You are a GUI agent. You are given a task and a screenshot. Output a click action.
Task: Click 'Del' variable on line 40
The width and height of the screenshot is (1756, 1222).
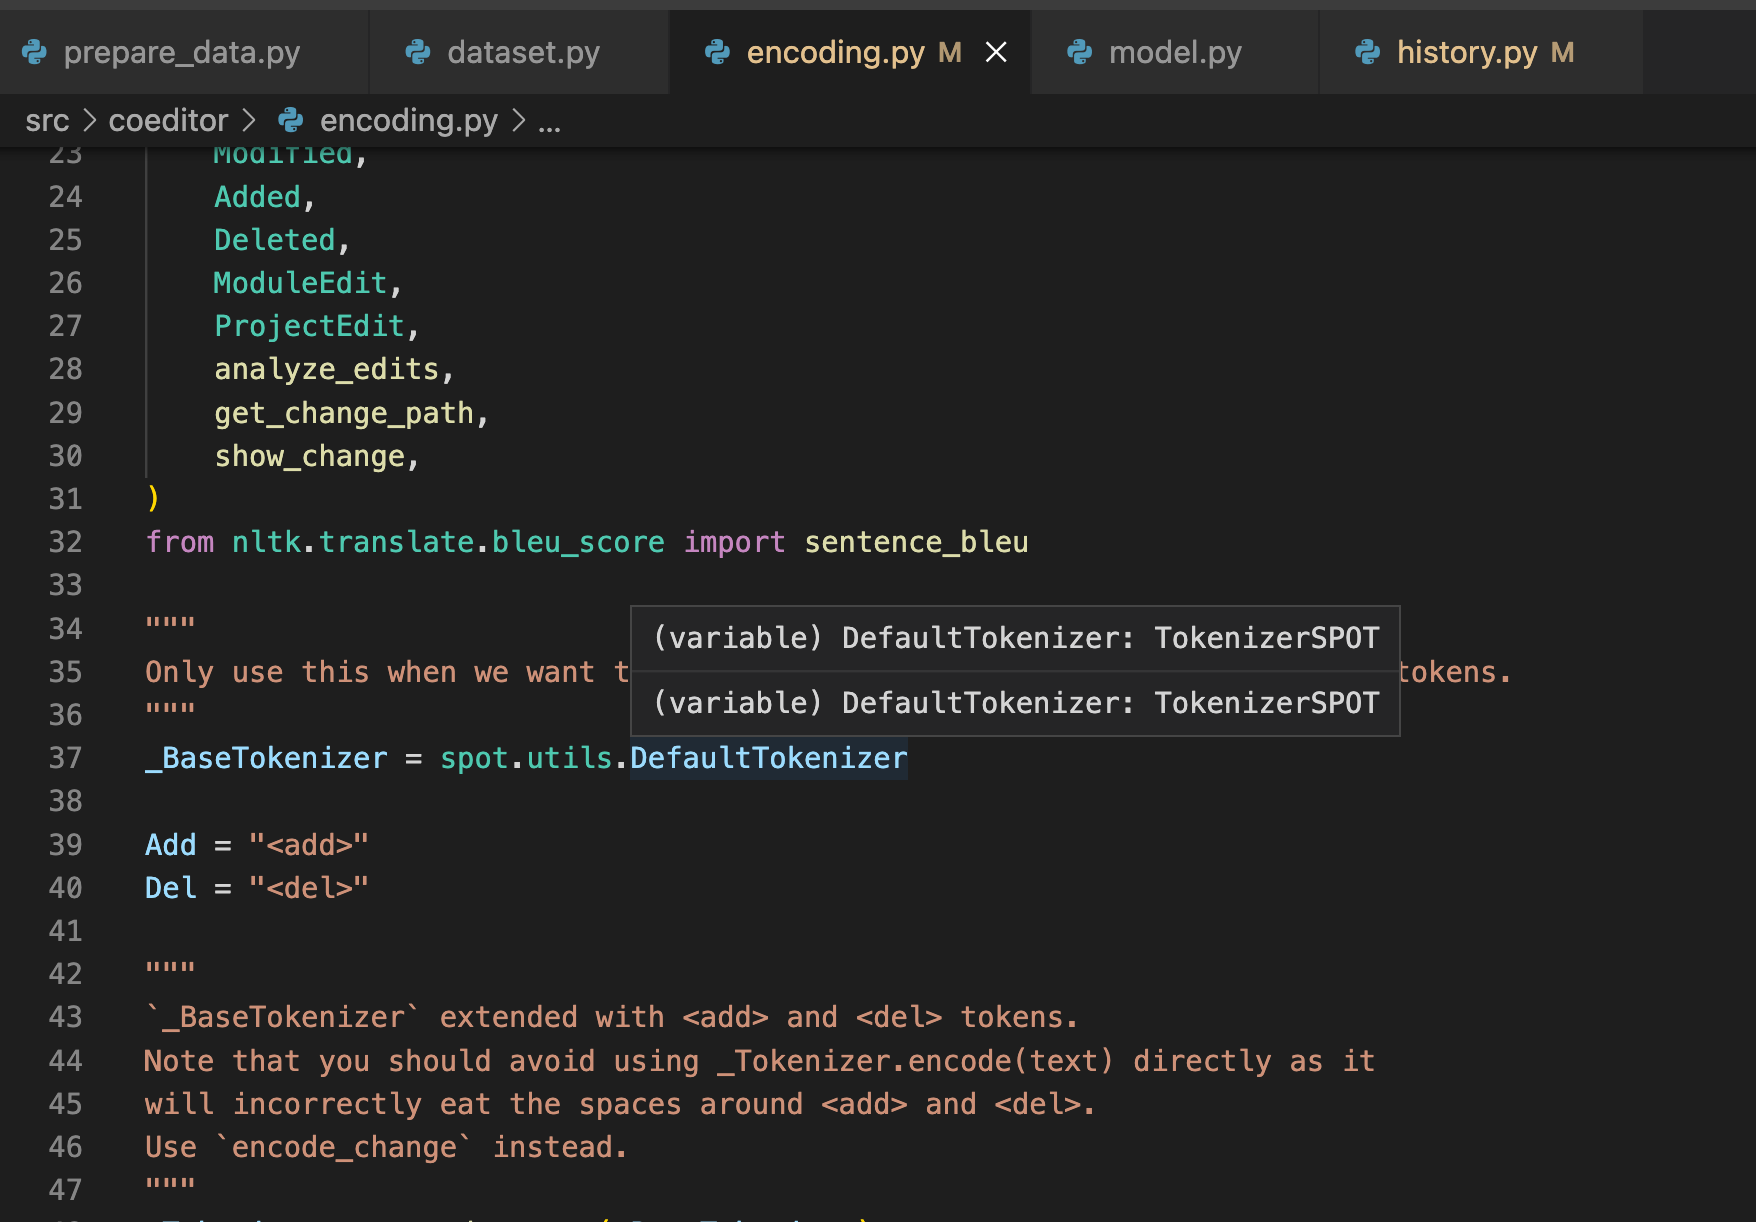tap(171, 888)
